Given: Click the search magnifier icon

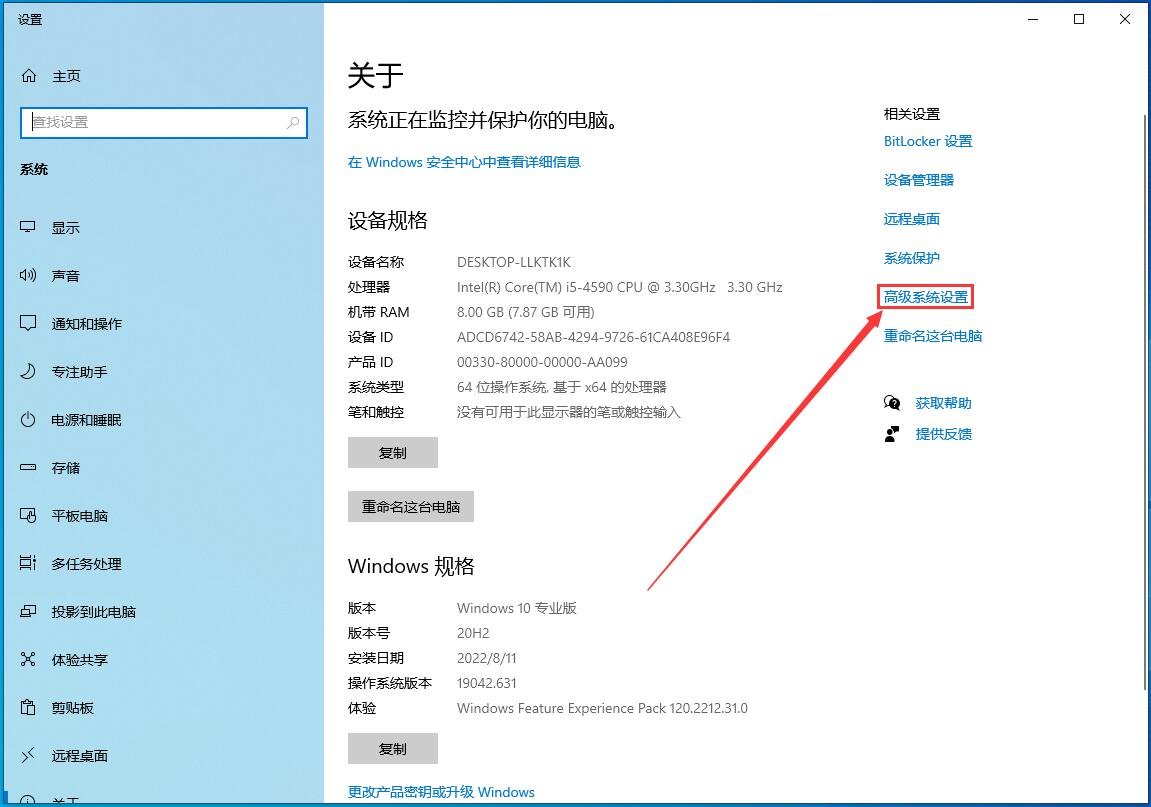Looking at the screenshot, I should click(293, 122).
